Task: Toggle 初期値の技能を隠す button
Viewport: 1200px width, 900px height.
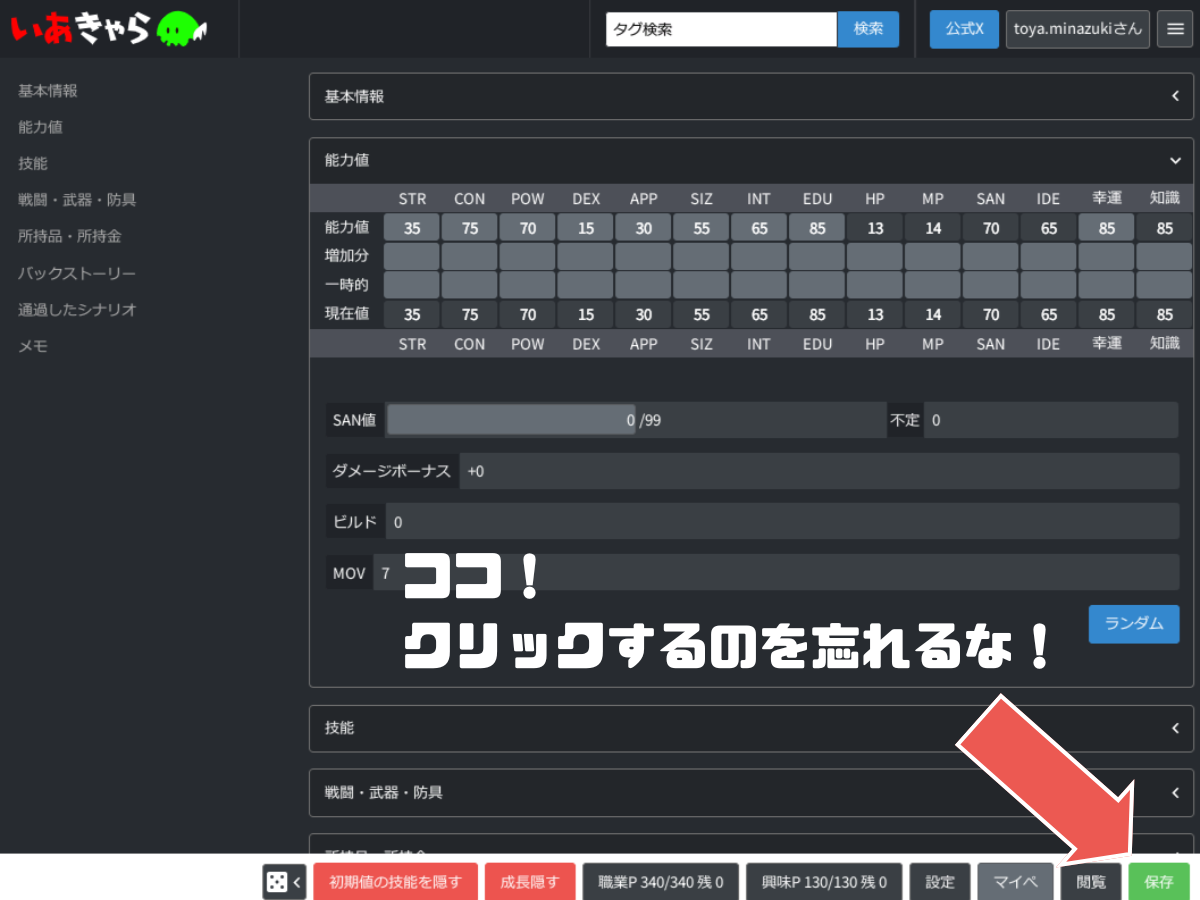Action: click(x=395, y=882)
